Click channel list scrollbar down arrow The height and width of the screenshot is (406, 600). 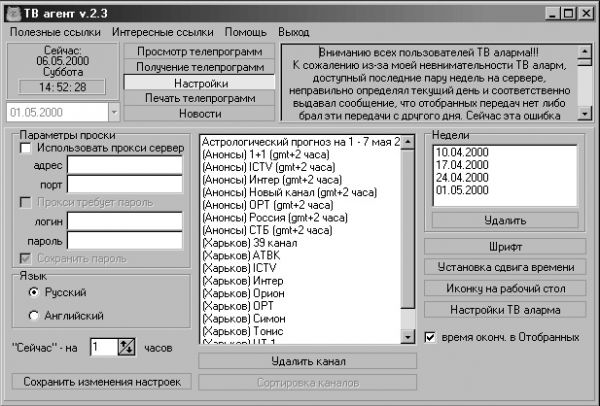pos(408,337)
